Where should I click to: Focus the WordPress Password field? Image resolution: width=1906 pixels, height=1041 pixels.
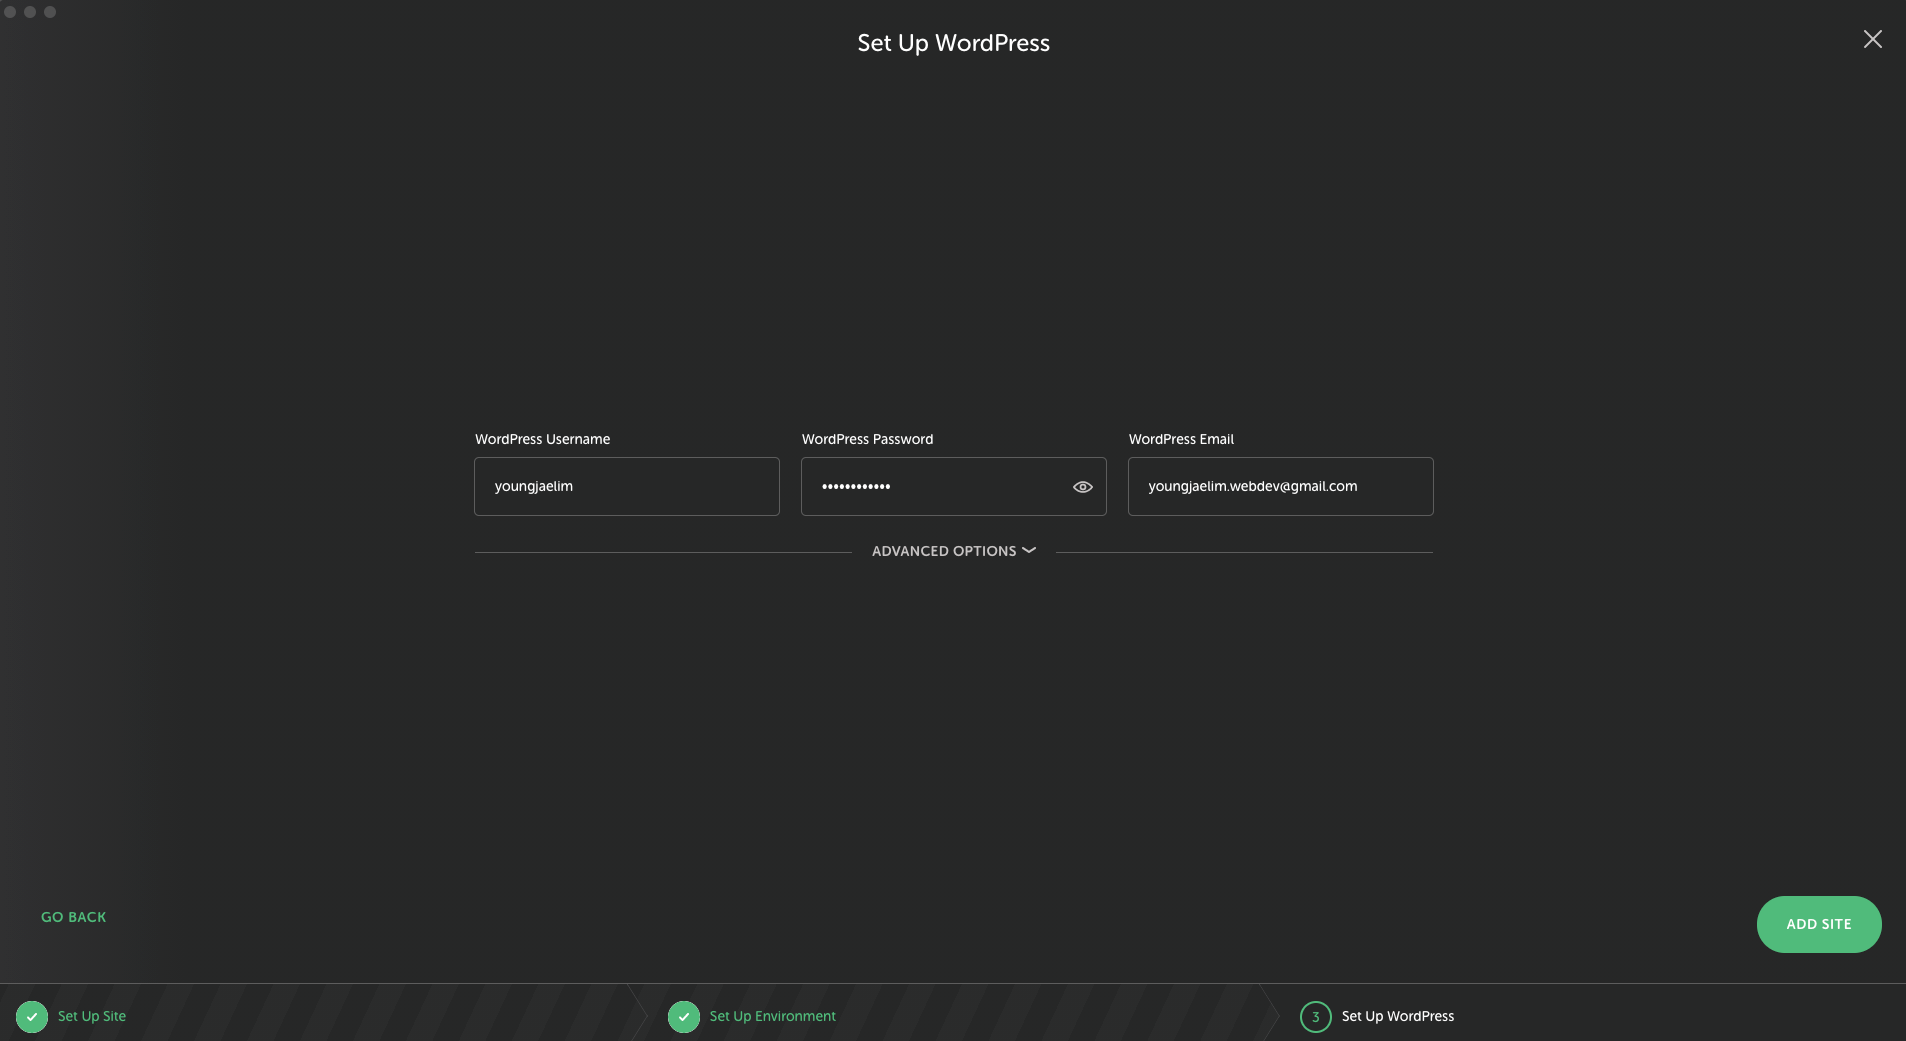click(953, 486)
